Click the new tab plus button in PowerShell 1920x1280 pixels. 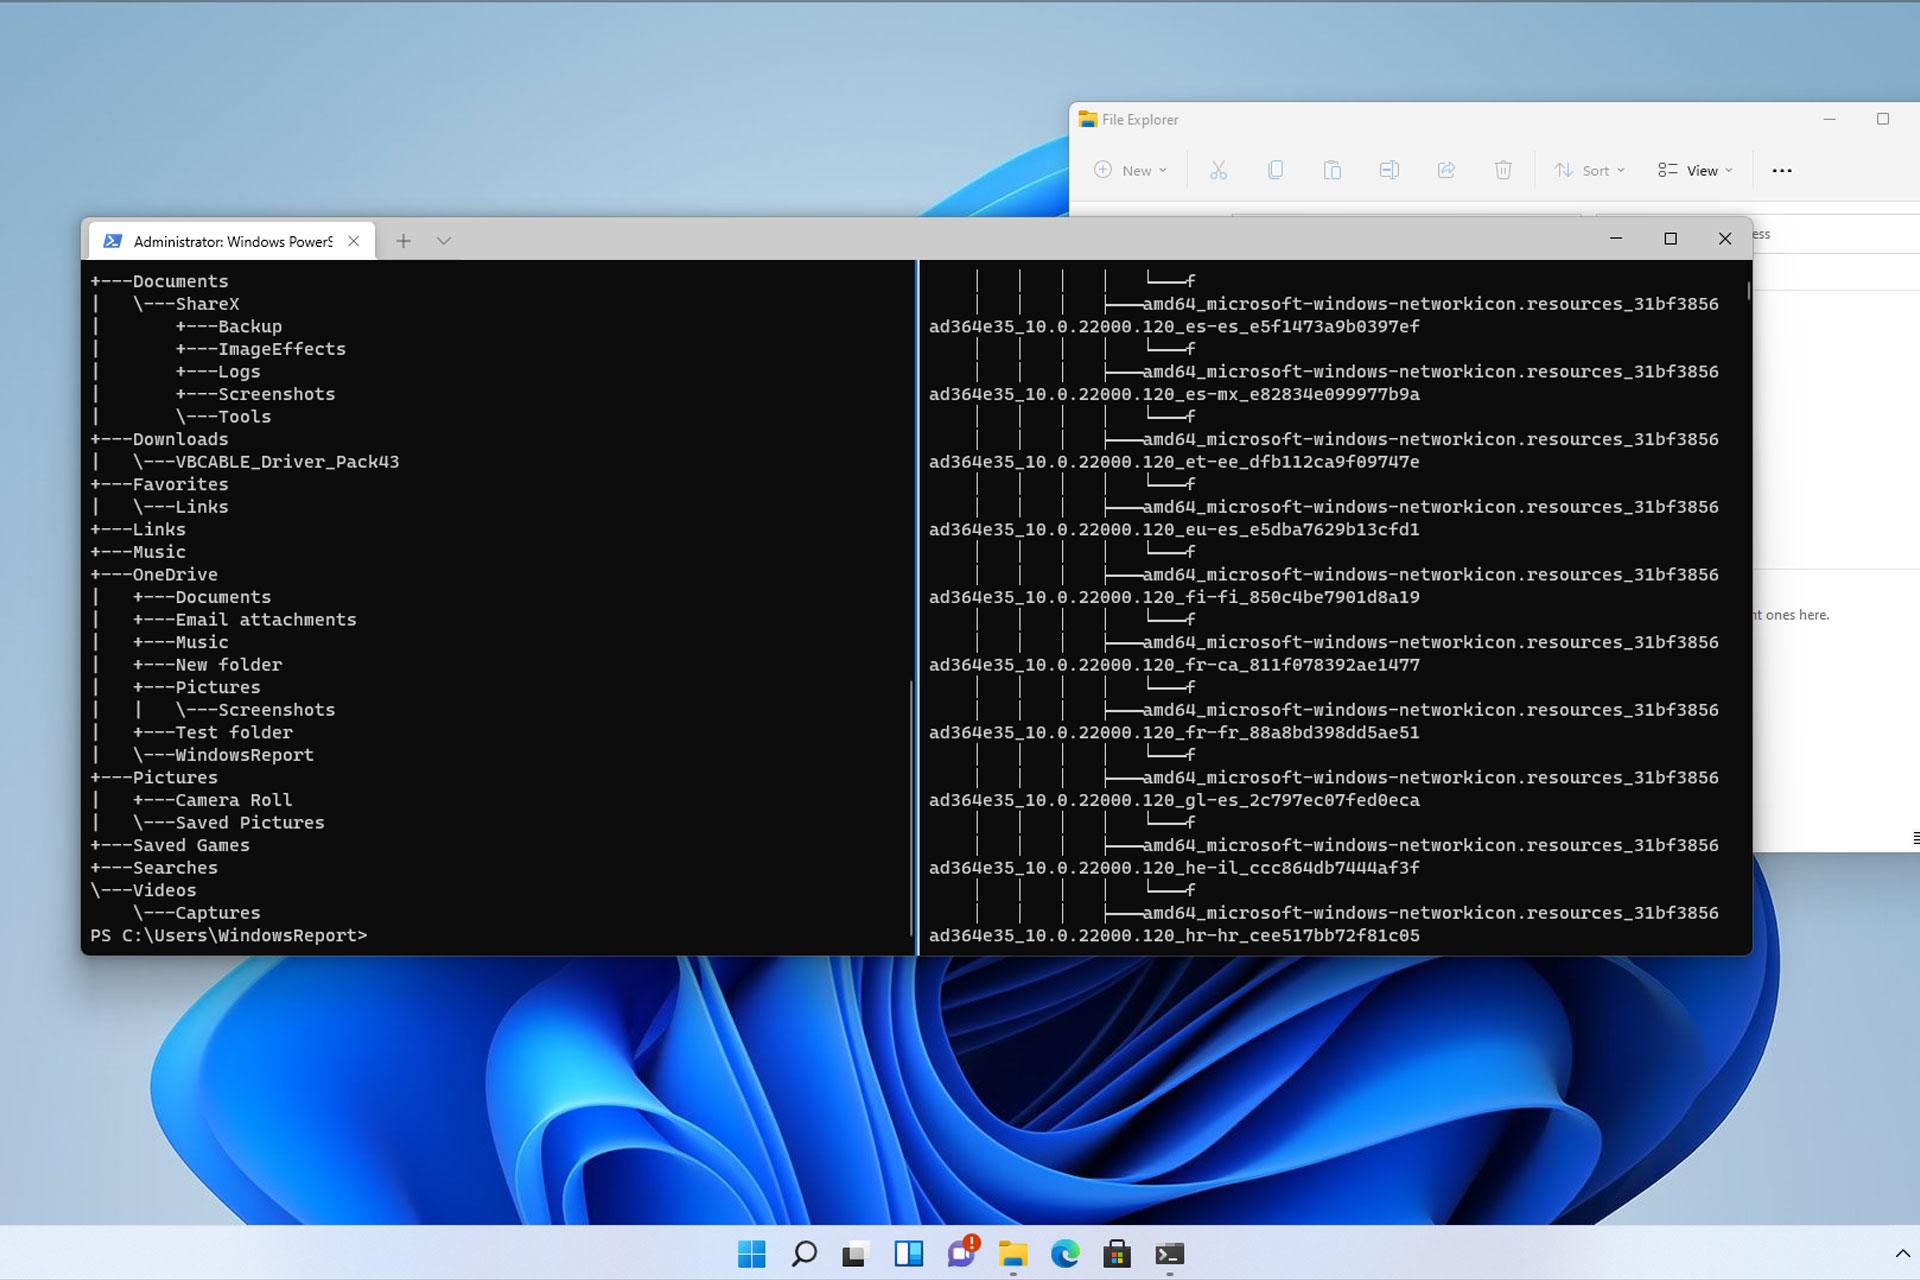coord(400,239)
